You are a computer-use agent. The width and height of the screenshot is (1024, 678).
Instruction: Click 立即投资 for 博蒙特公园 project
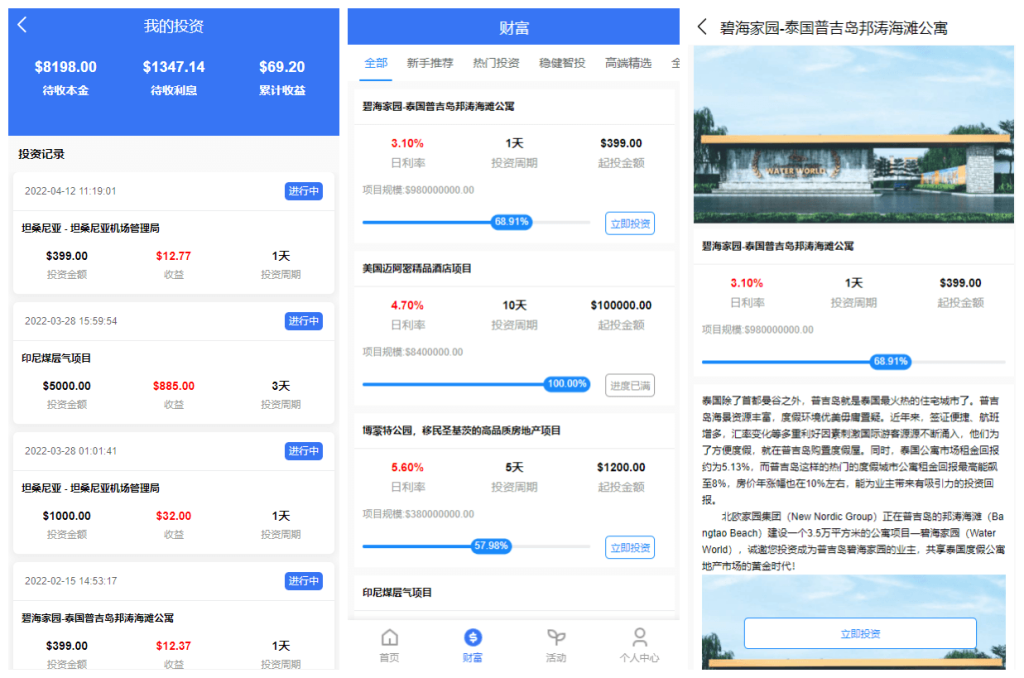point(630,547)
